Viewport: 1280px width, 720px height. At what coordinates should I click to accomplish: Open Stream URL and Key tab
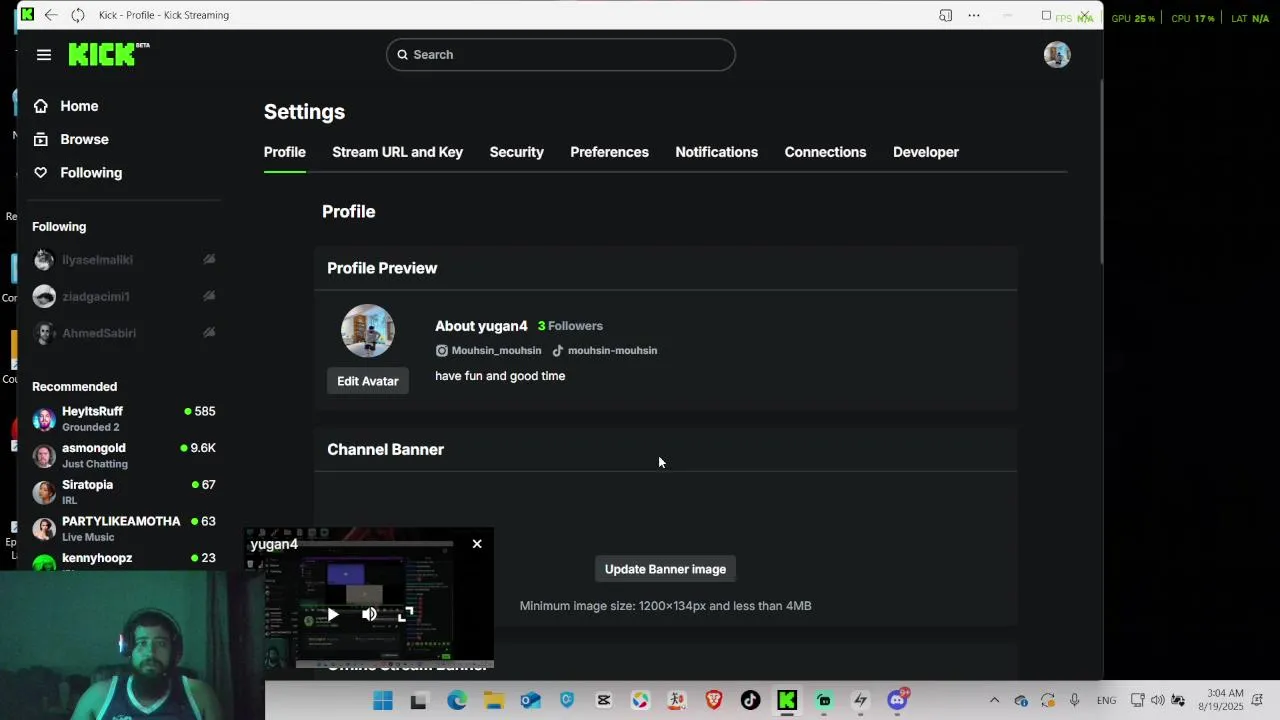pyautogui.click(x=397, y=152)
